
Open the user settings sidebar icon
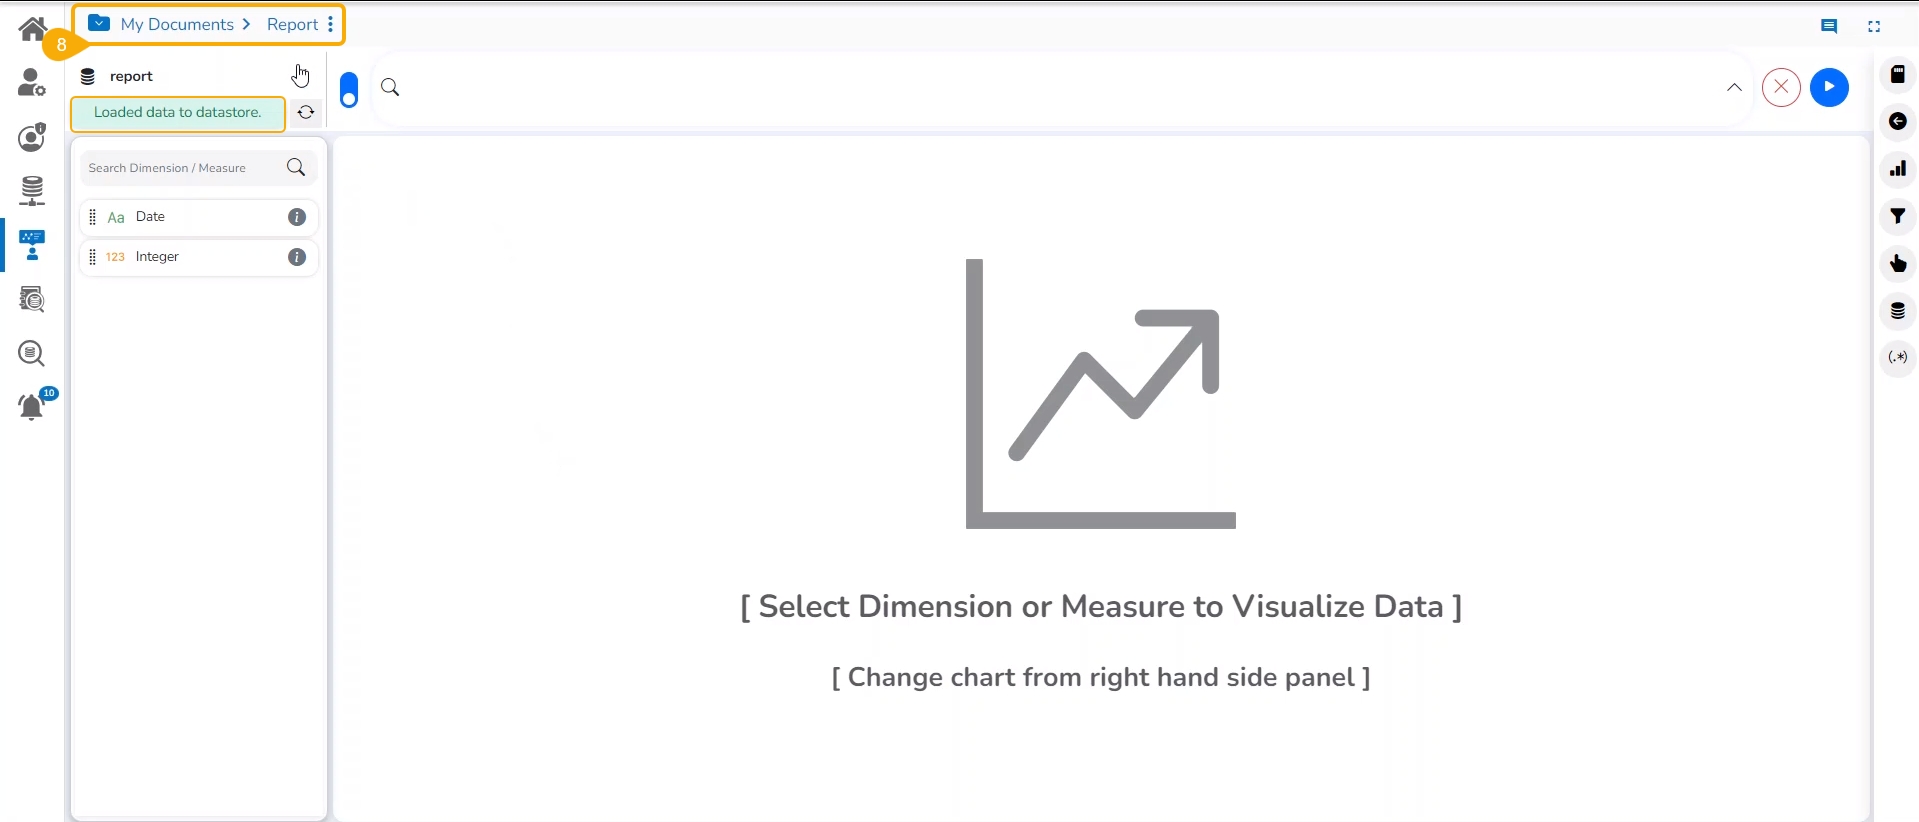click(32, 83)
